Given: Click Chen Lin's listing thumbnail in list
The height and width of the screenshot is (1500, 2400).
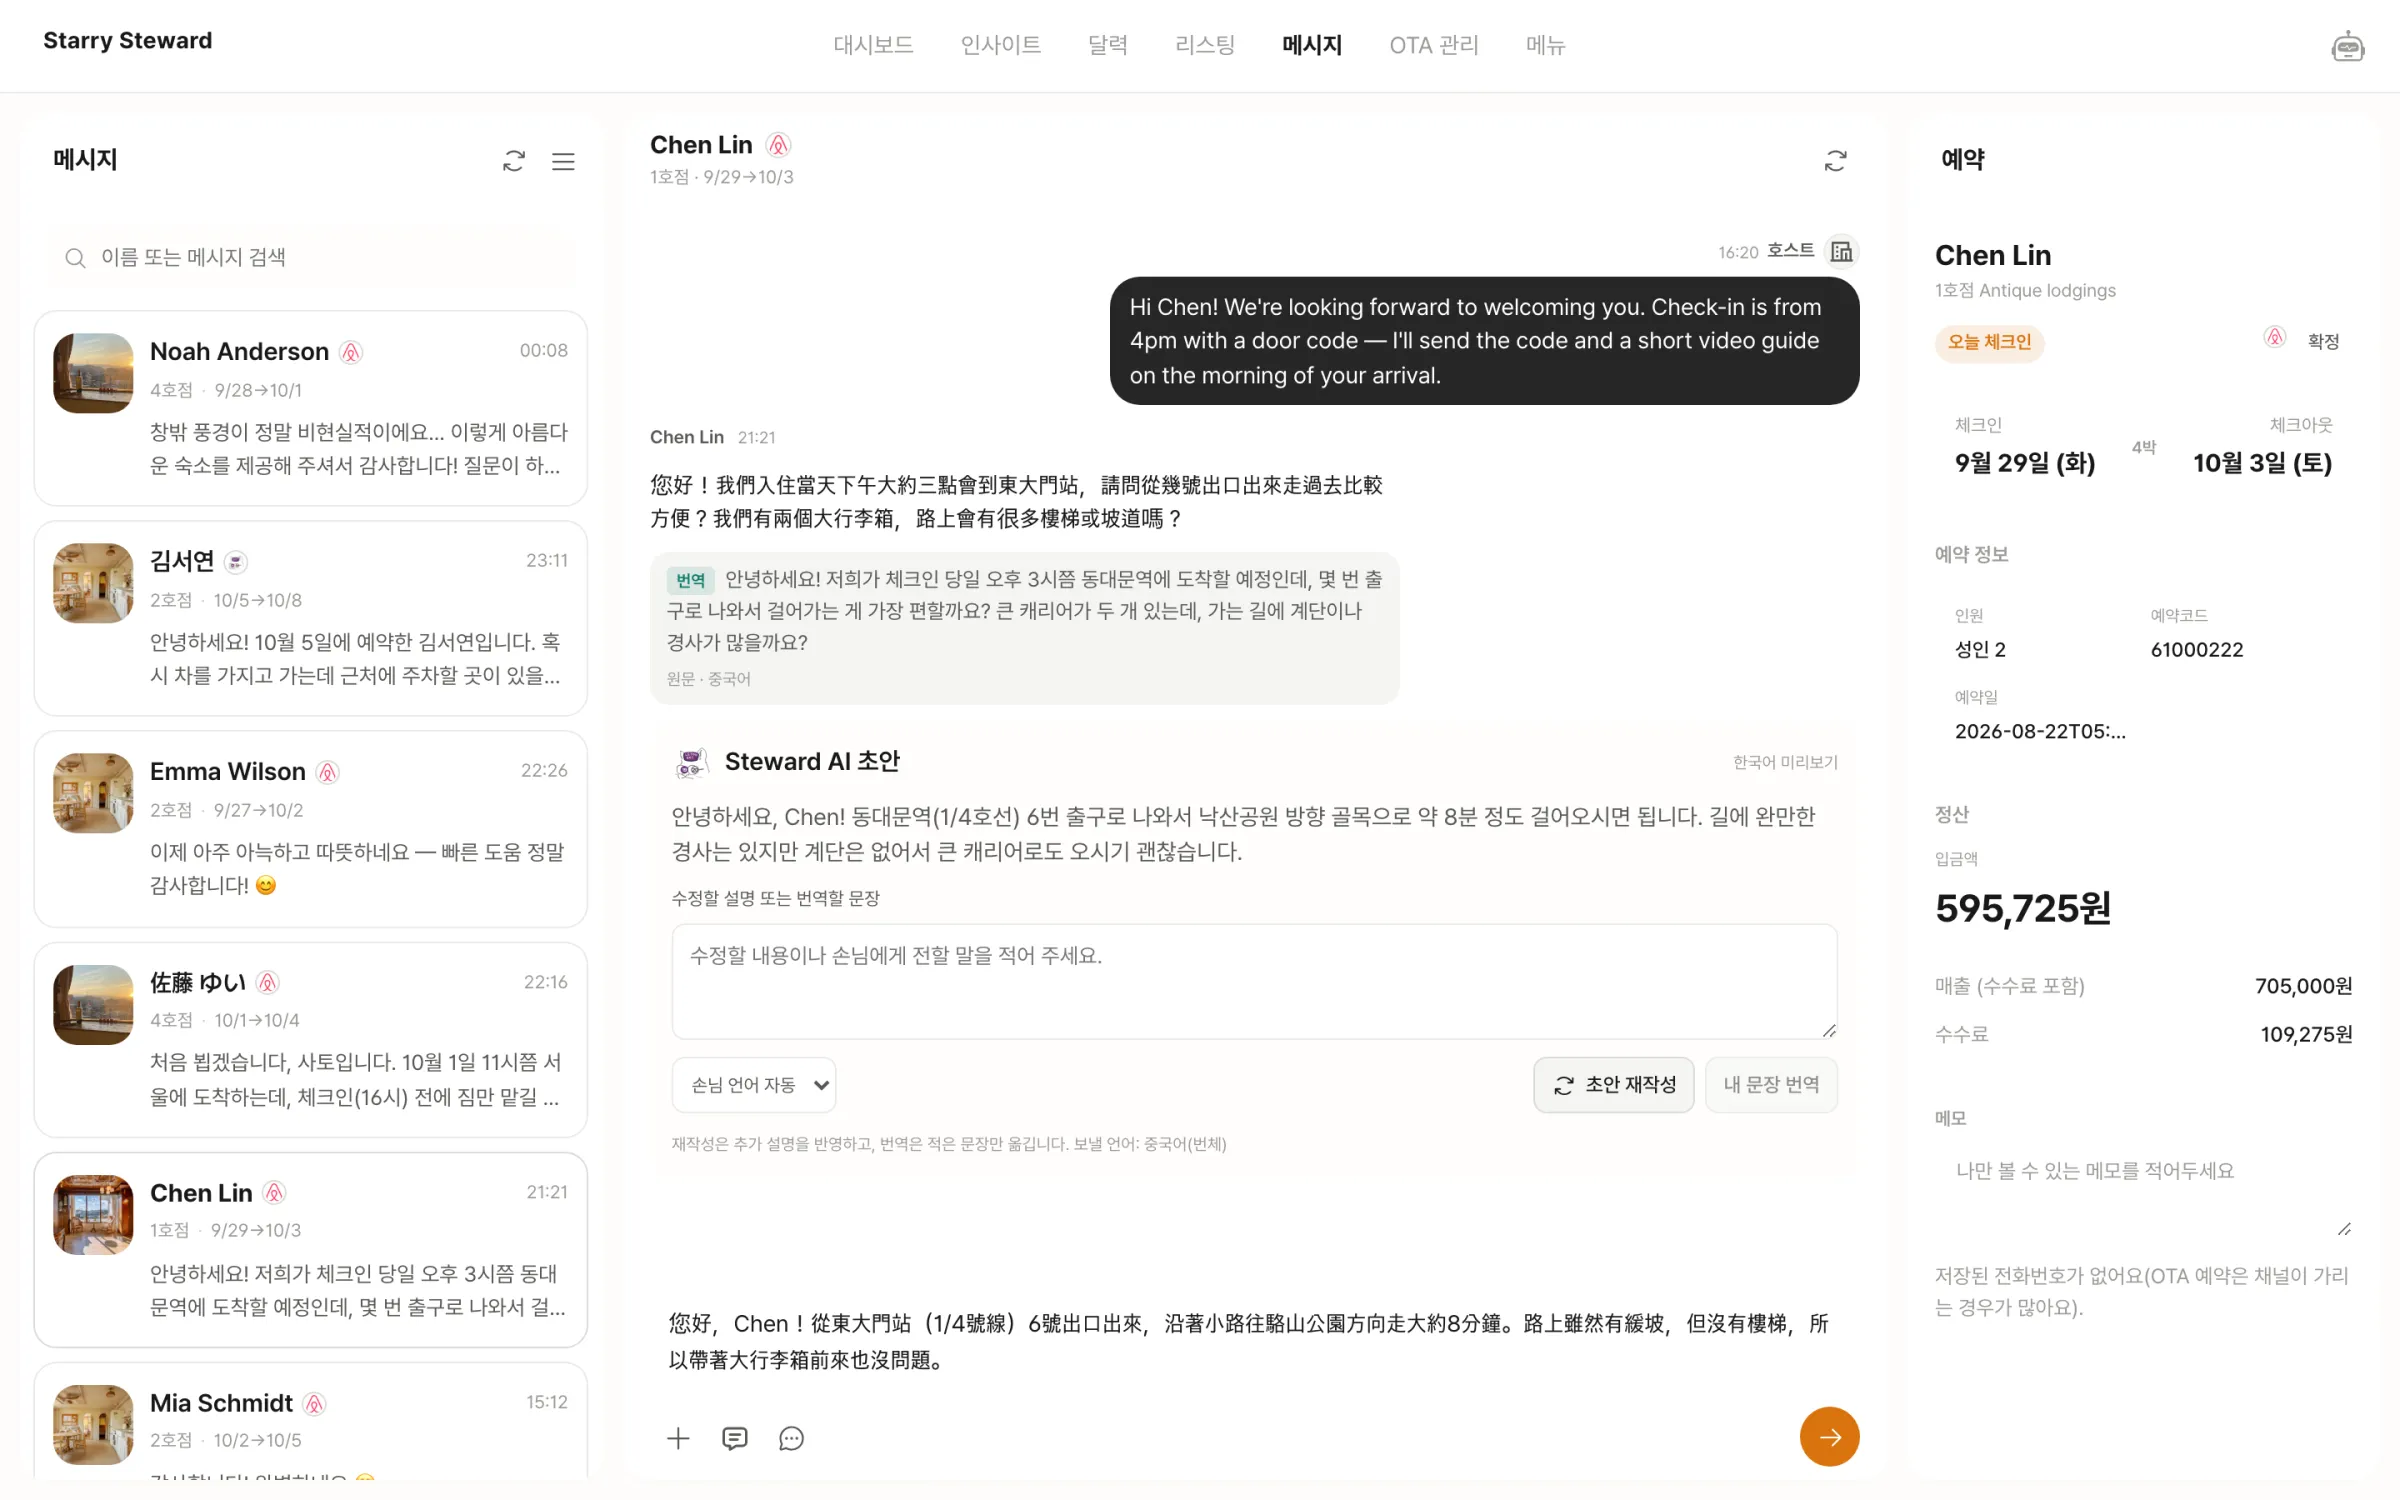Looking at the screenshot, I should (x=93, y=1214).
